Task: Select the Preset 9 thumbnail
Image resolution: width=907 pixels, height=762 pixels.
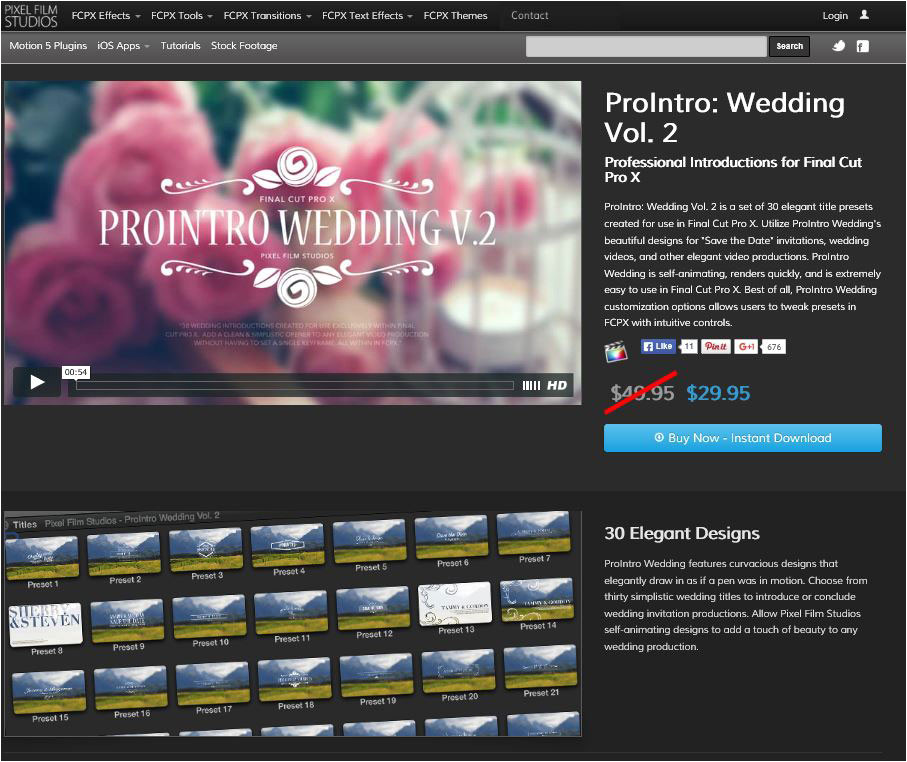Action: click(127, 620)
